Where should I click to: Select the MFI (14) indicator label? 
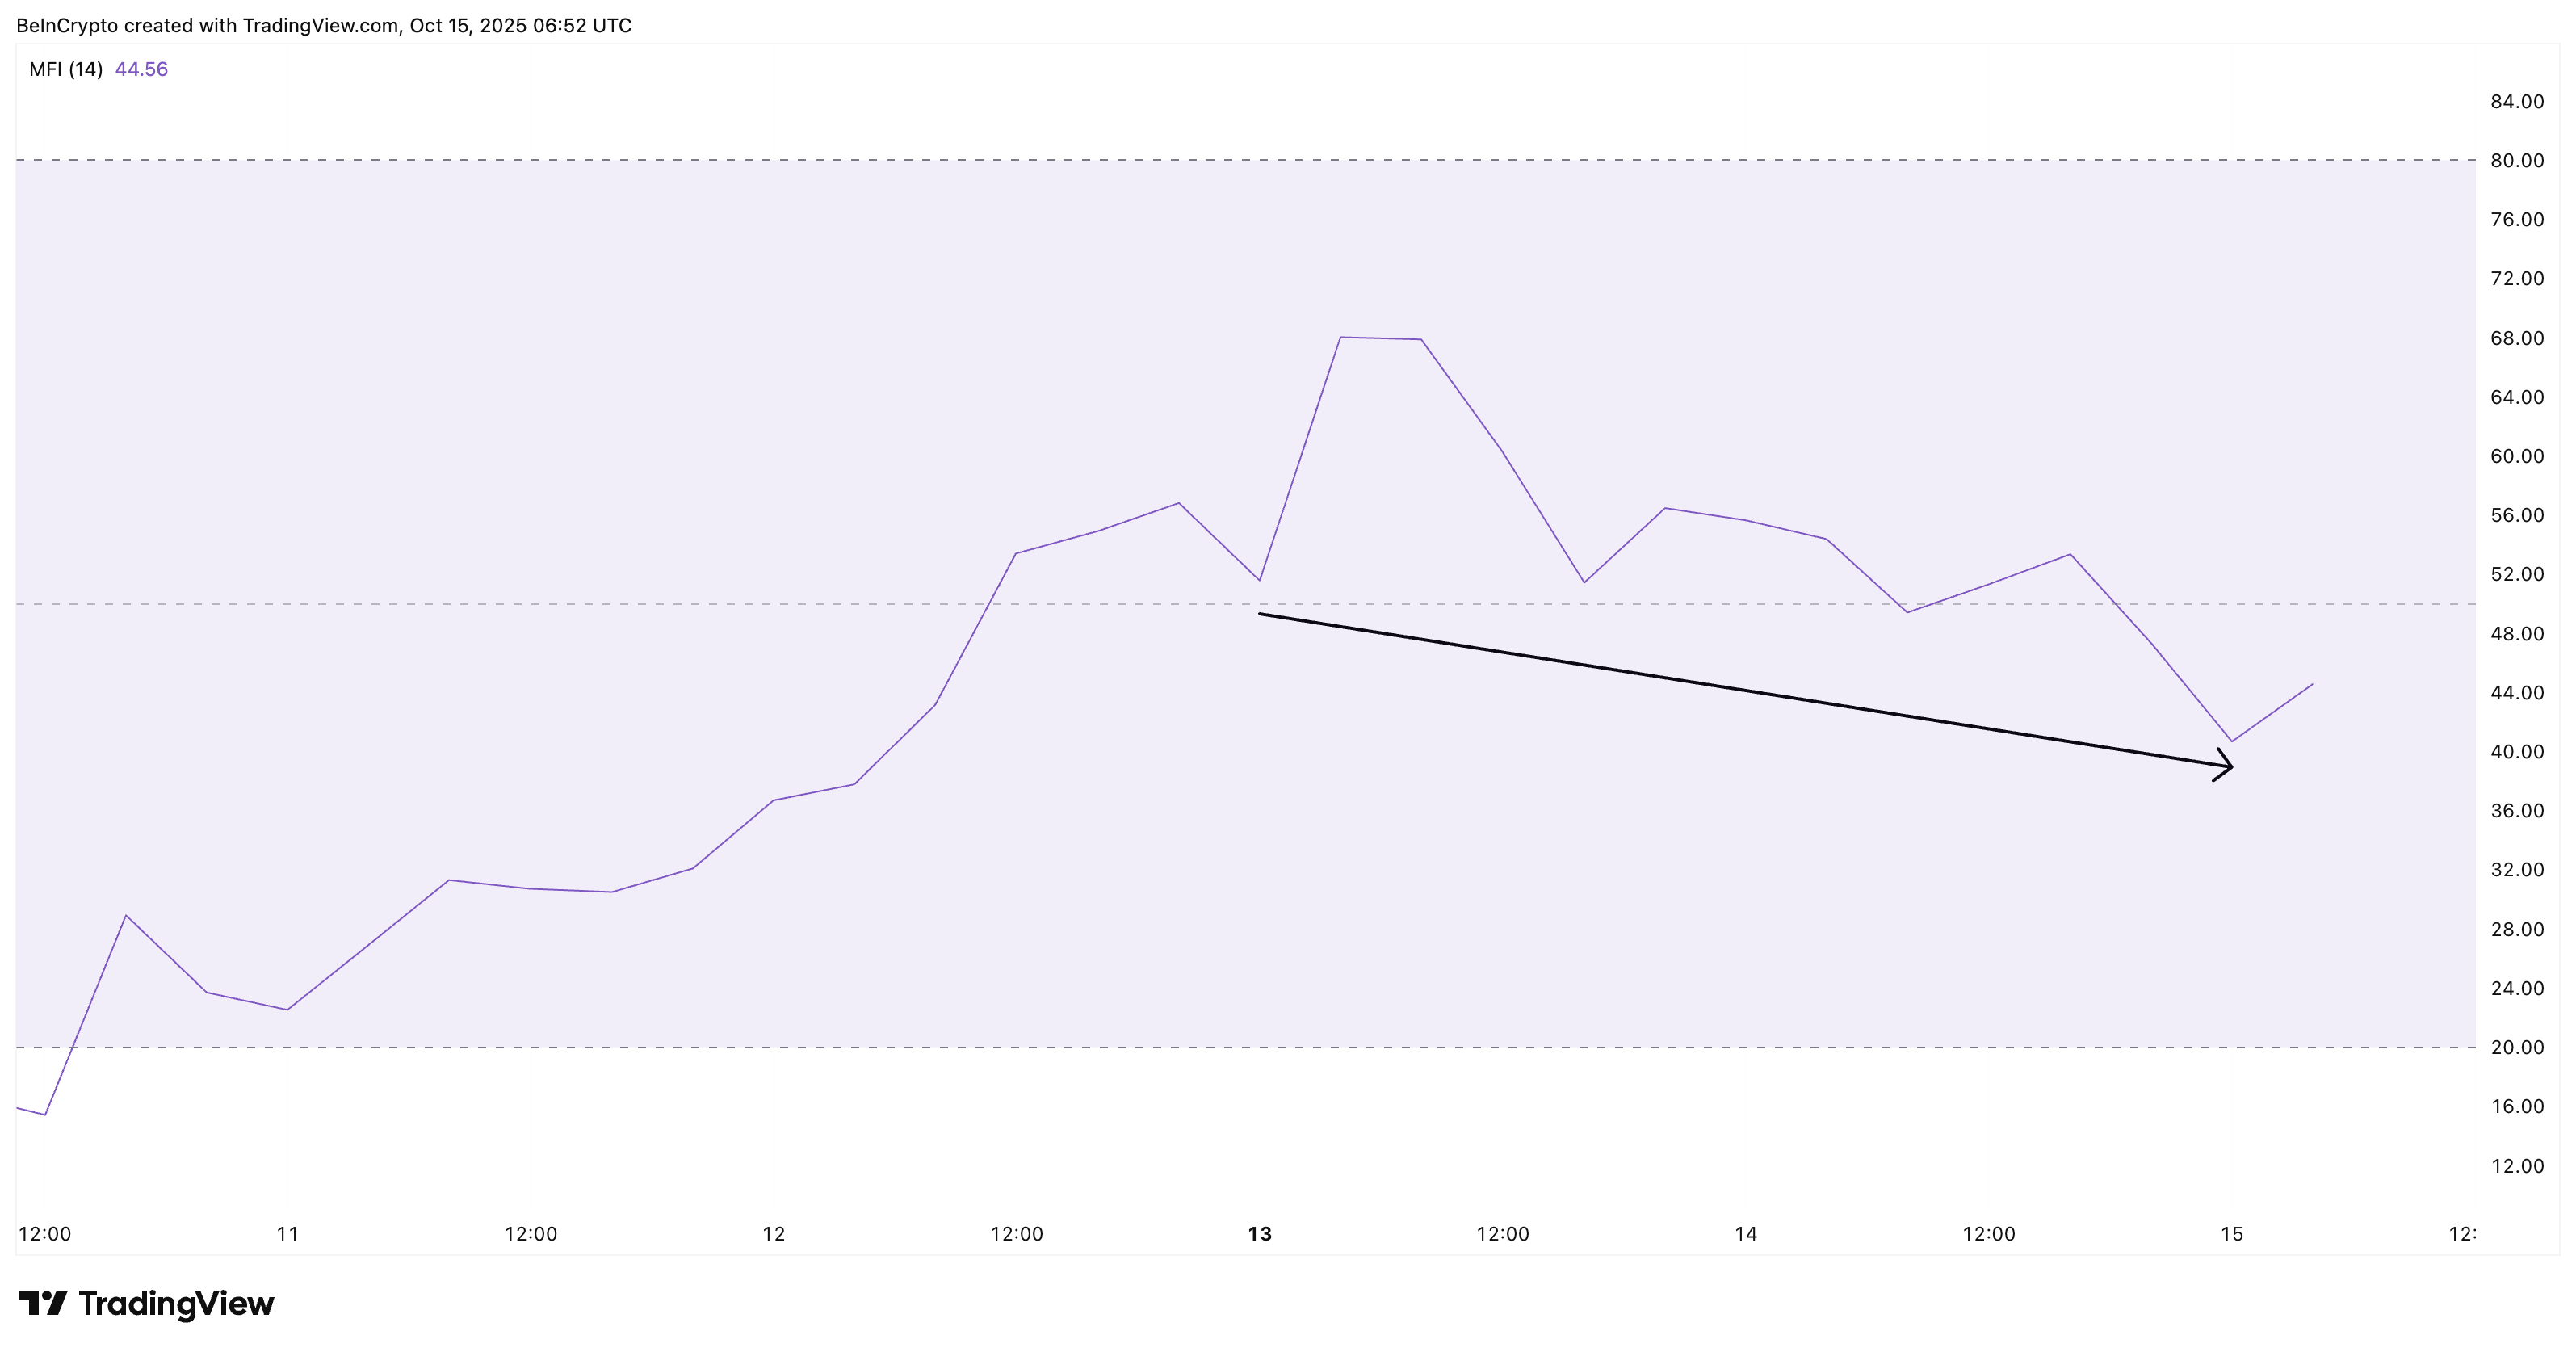coord(66,69)
